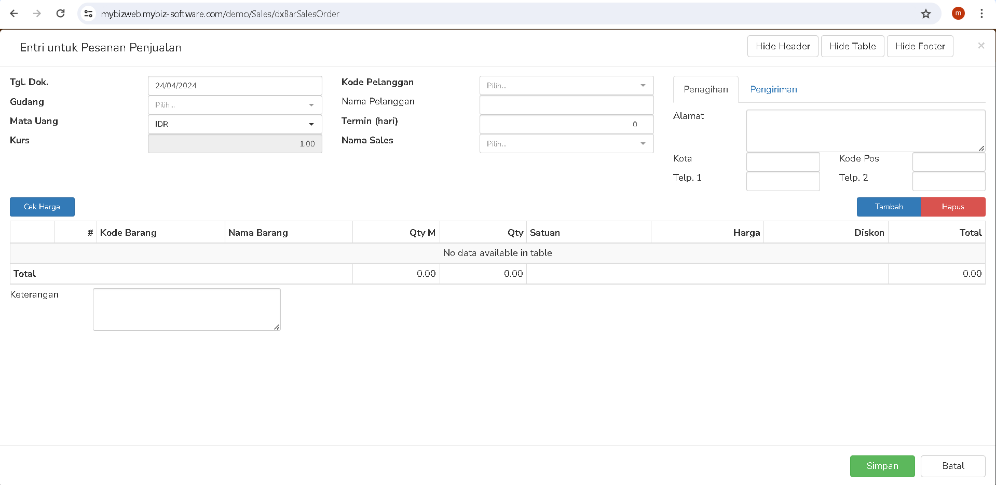Open the Nama Sales dropdown
This screenshot has height=485, width=996.
[x=566, y=143]
